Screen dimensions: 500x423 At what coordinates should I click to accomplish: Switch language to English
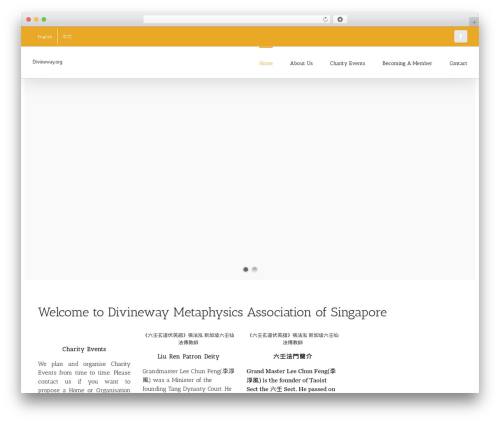point(45,37)
